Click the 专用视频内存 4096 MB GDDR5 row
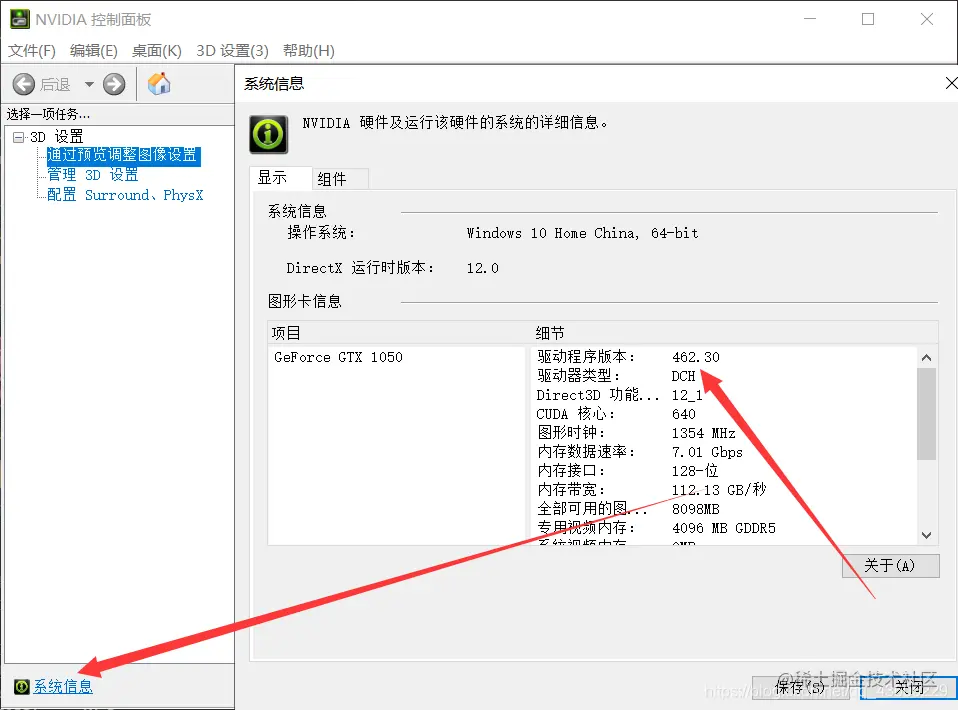This screenshot has width=958, height=710. [x=656, y=528]
